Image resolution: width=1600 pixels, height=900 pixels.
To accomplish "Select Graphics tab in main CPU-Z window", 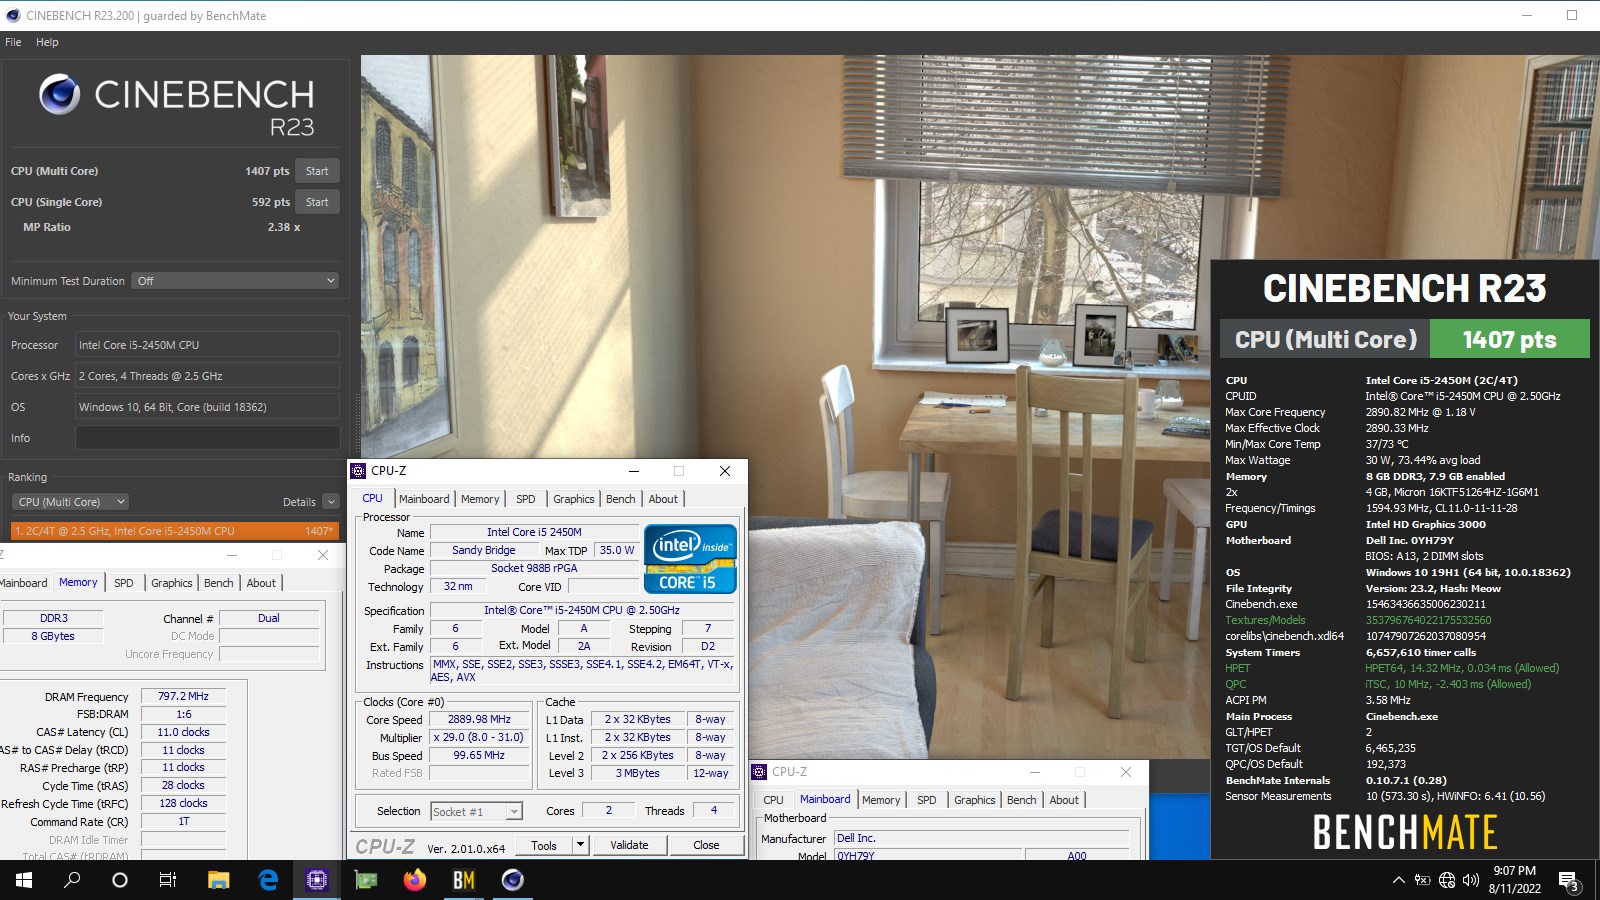I will pos(574,499).
